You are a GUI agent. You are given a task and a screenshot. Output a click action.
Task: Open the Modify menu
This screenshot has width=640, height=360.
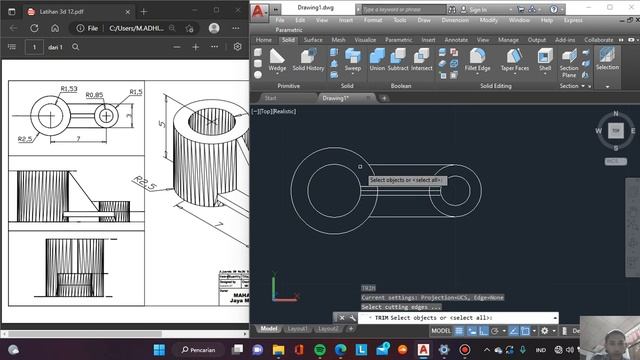click(x=489, y=20)
